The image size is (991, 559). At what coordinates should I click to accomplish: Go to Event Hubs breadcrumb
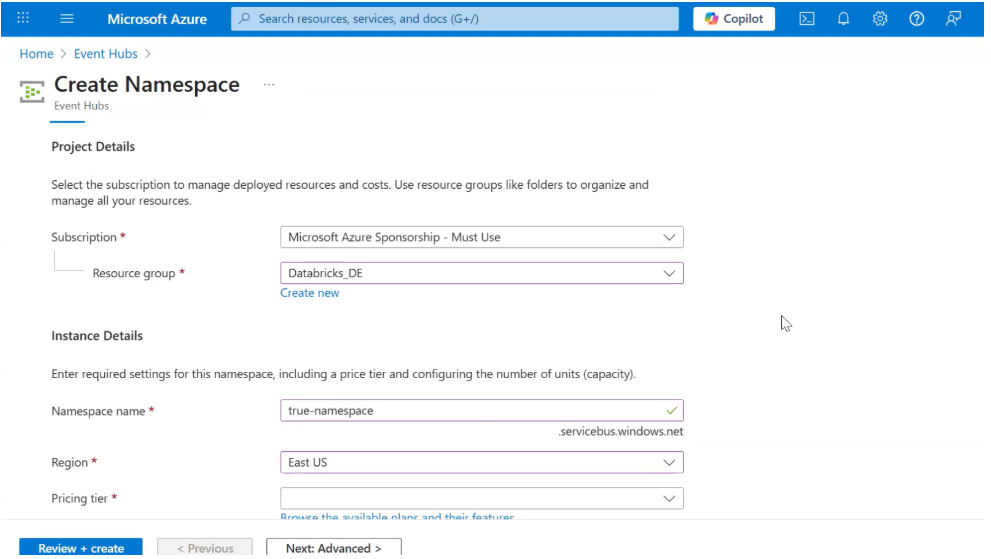pyautogui.click(x=105, y=54)
